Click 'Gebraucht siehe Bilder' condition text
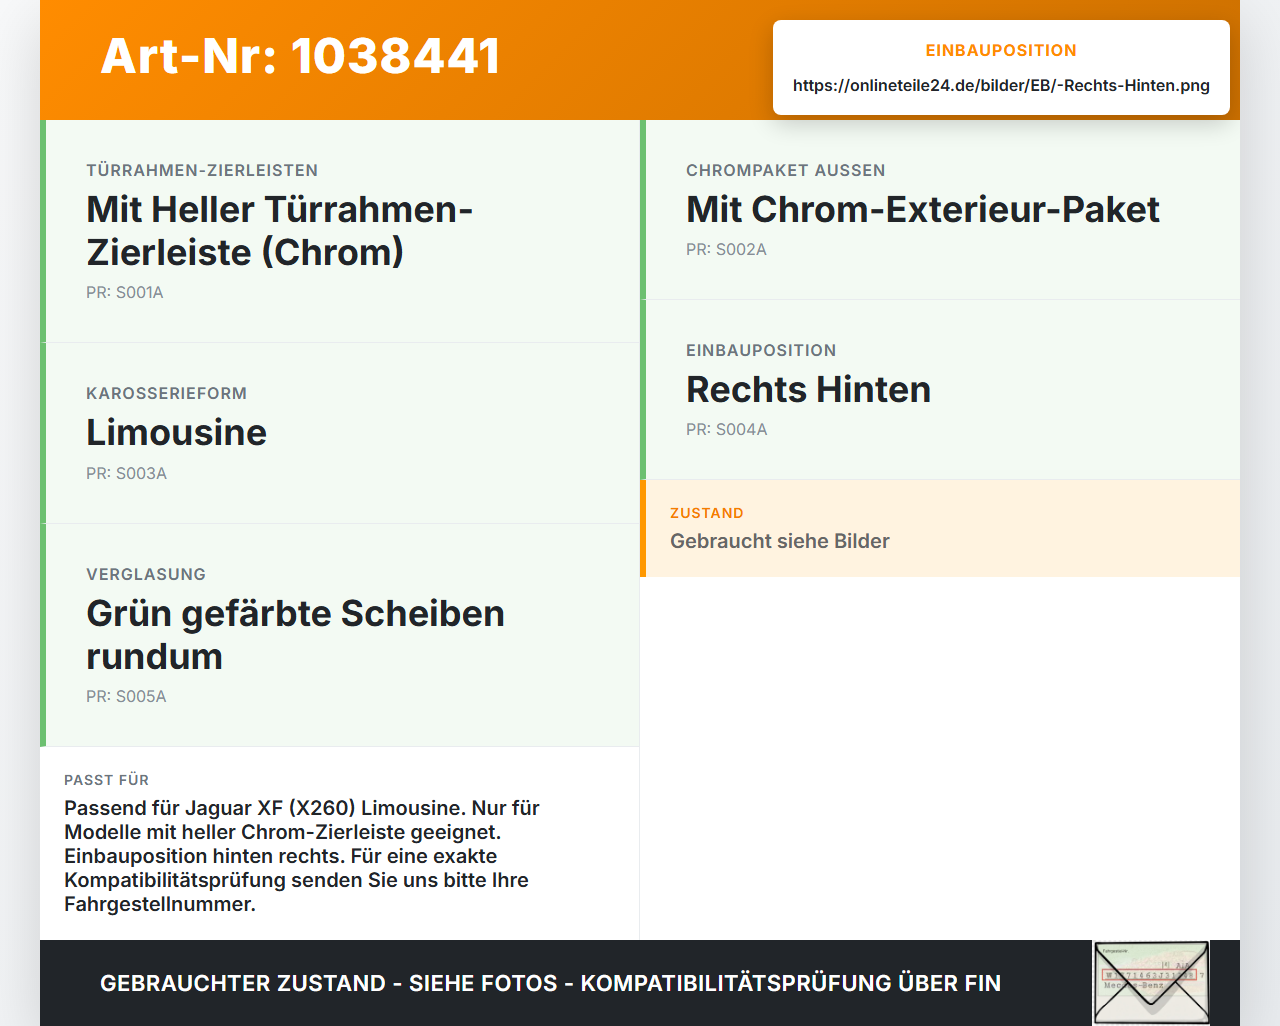 tap(780, 541)
